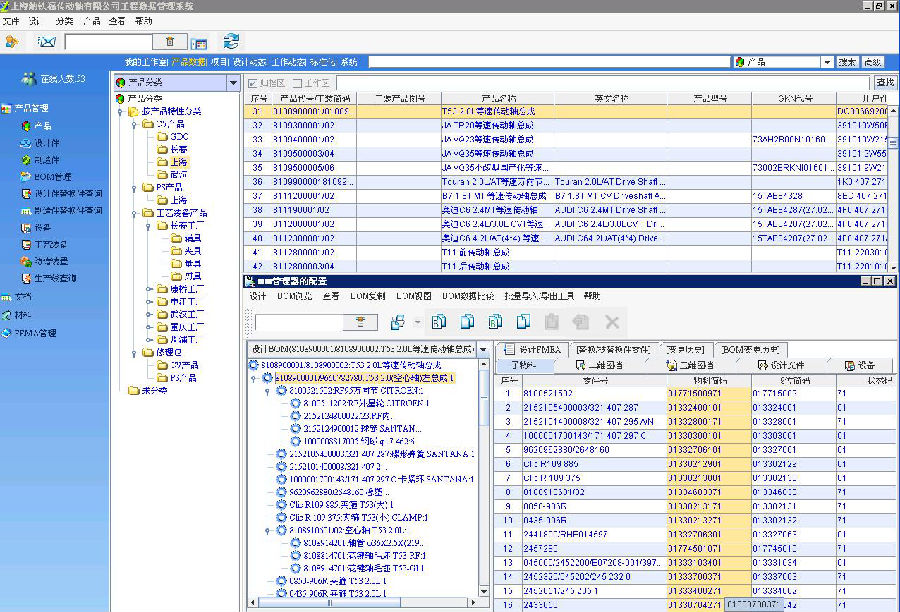900x612 pixels.
Task: Click the first copy-document icon in BOM toolbar
Action: tap(439, 322)
